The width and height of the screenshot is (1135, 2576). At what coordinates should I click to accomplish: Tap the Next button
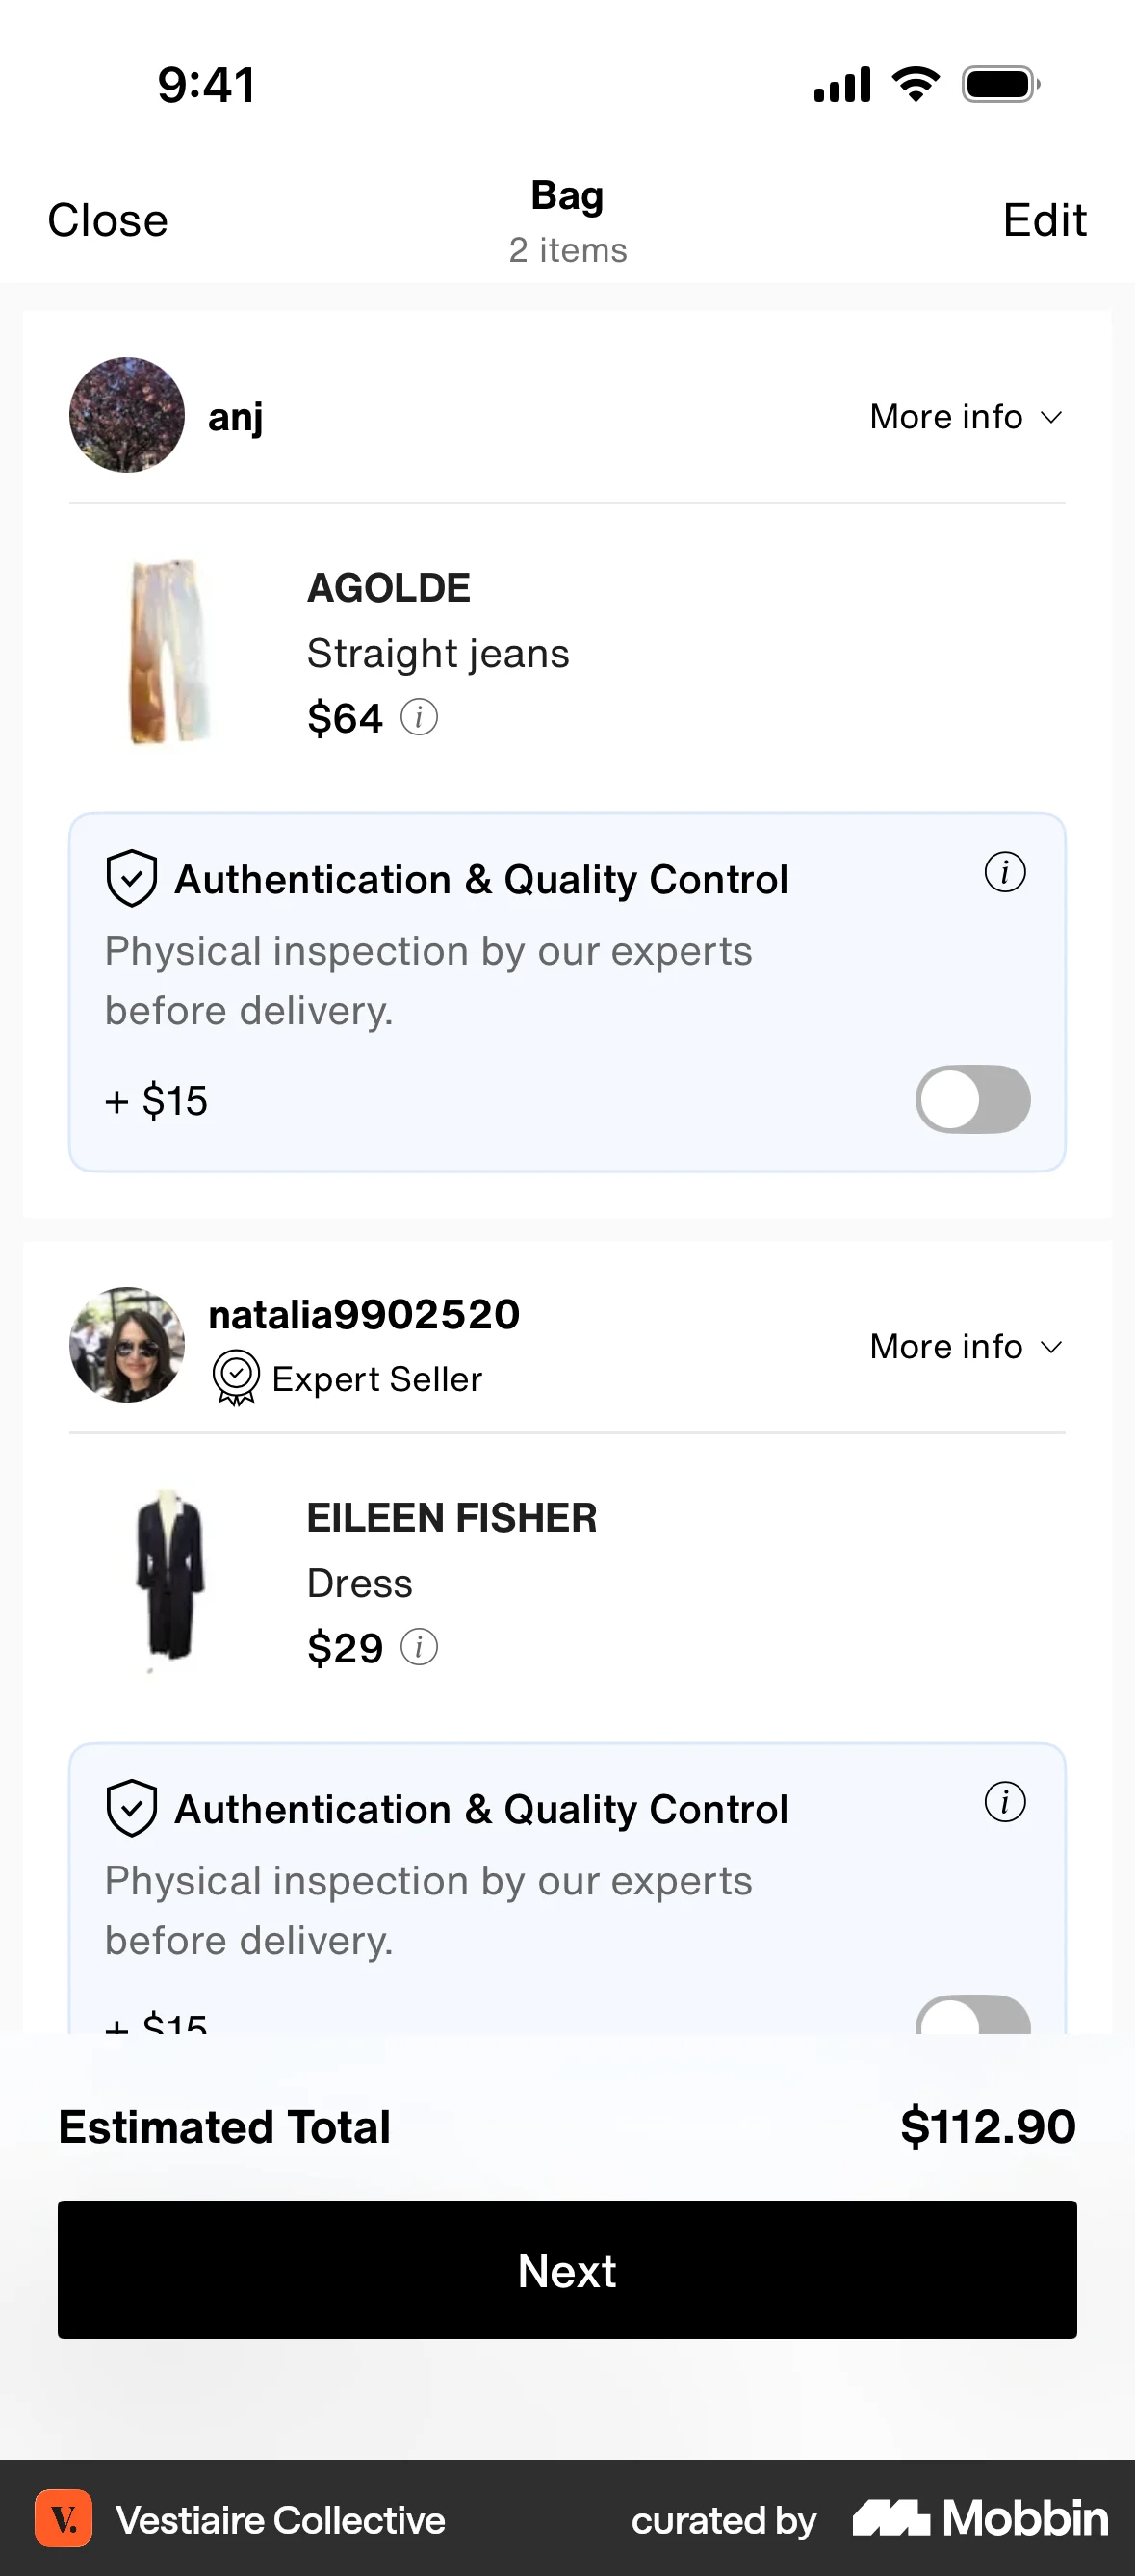(567, 2270)
